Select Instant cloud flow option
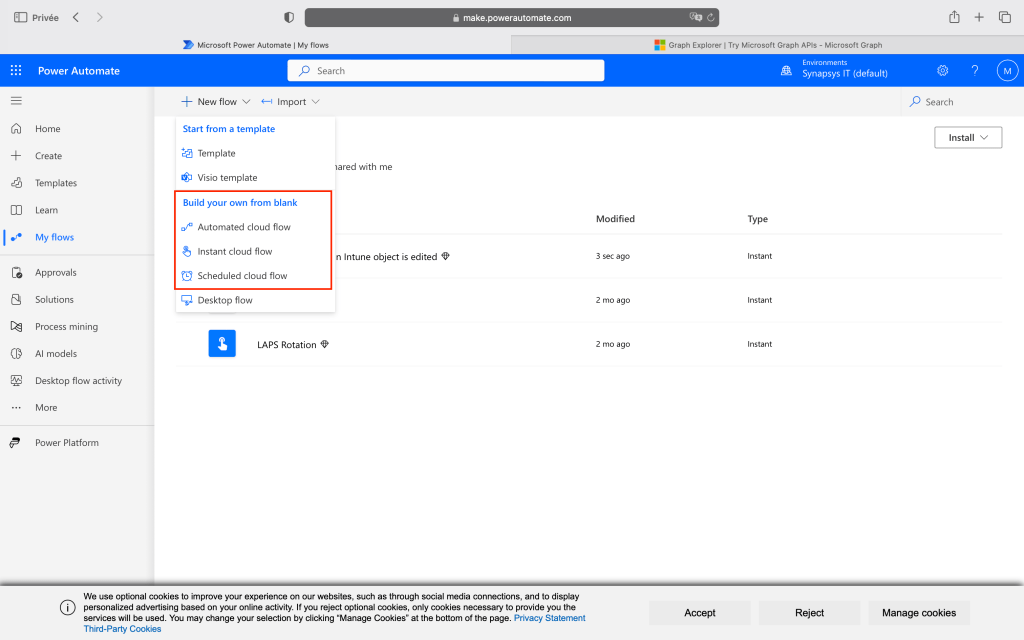 point(235,252)
